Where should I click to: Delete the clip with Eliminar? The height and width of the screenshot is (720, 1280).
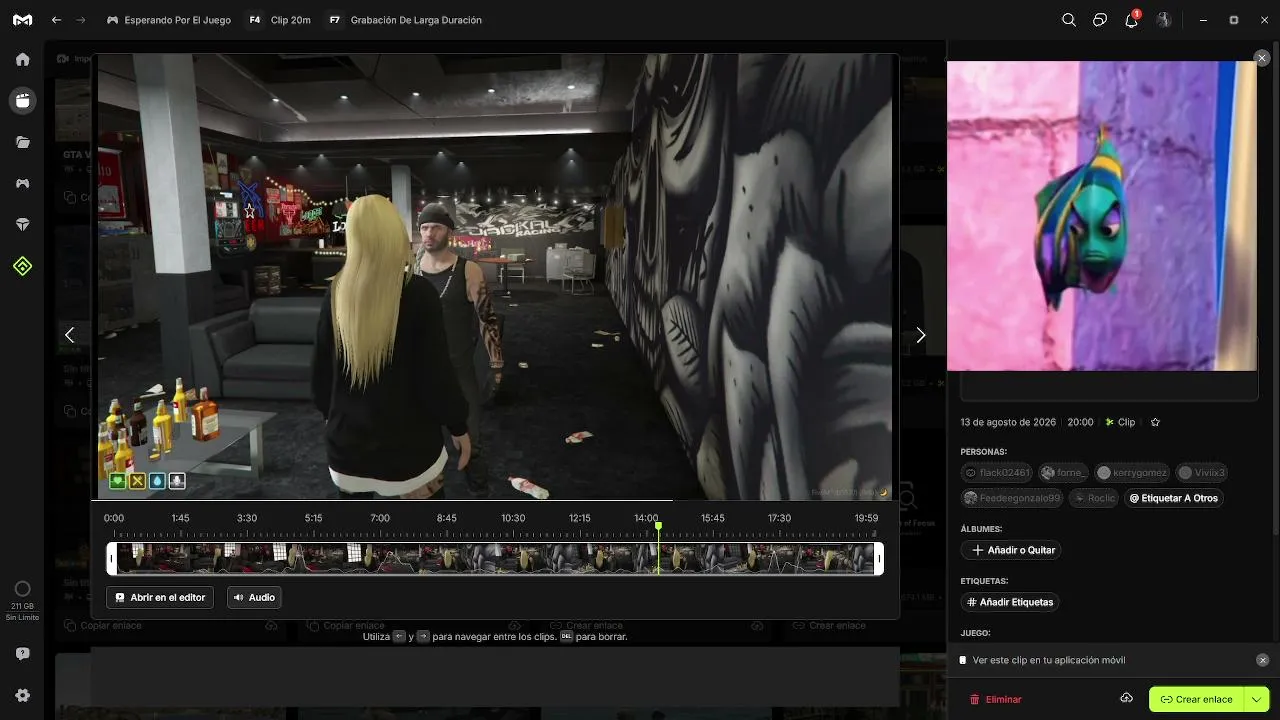996,699
